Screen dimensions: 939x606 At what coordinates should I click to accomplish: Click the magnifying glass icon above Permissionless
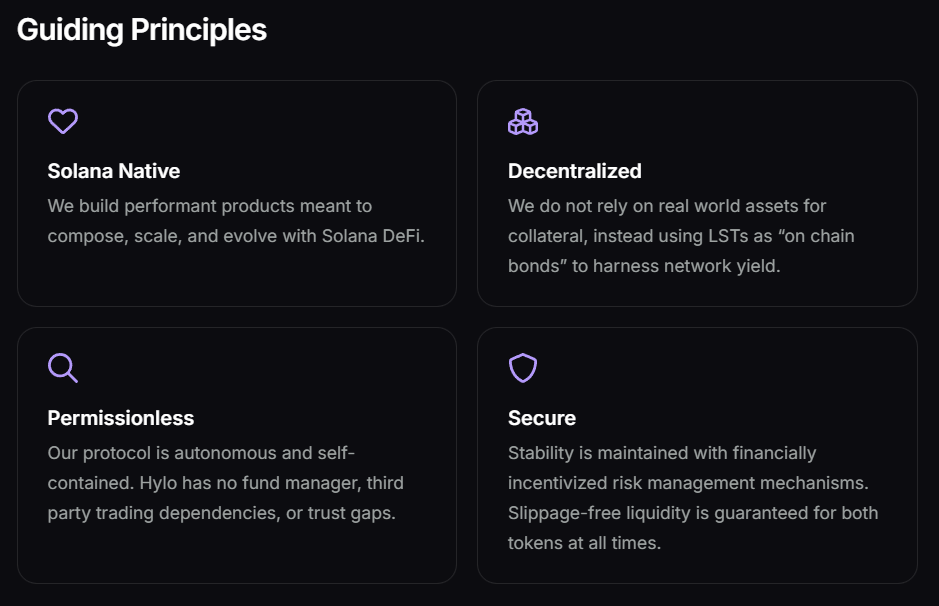click(x=63, y=368)
